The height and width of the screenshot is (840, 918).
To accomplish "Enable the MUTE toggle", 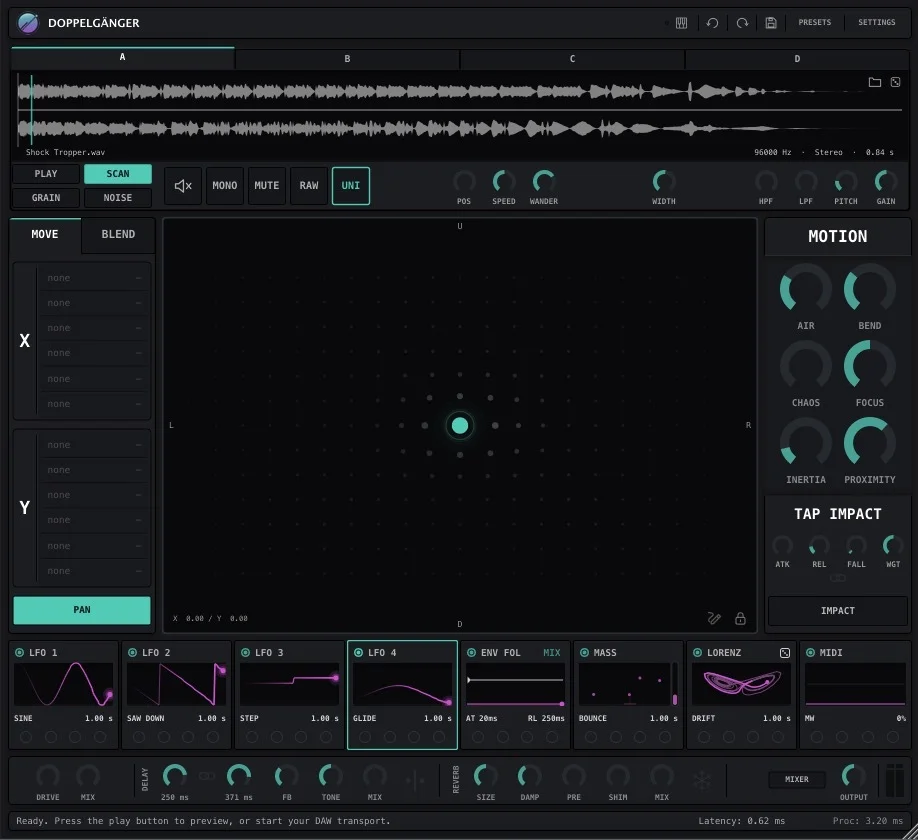I will pos(267,186).
